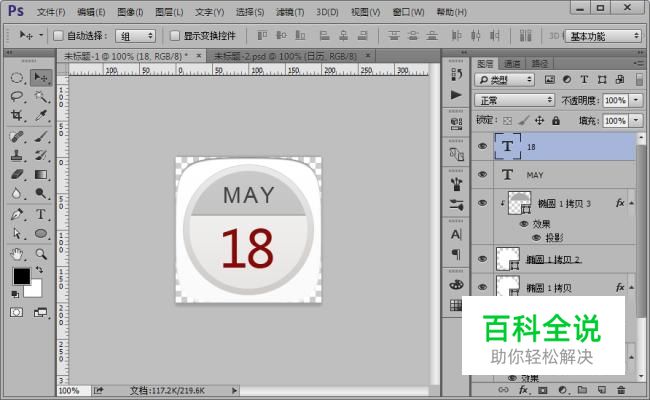Switch to the 路径 panel tab
This screenshot has height=400, width=650.
(x=539, y=63)
